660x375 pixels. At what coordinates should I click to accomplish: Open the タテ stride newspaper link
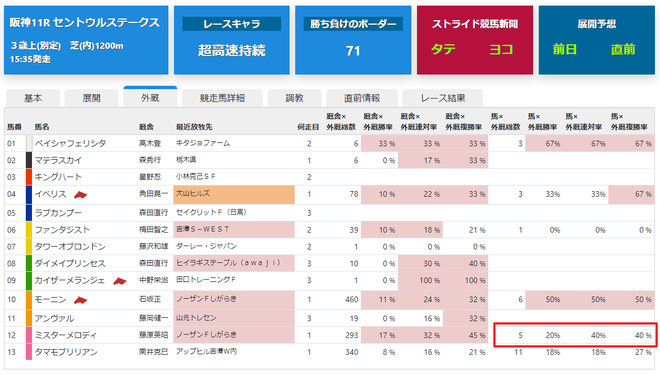[443, 50]
